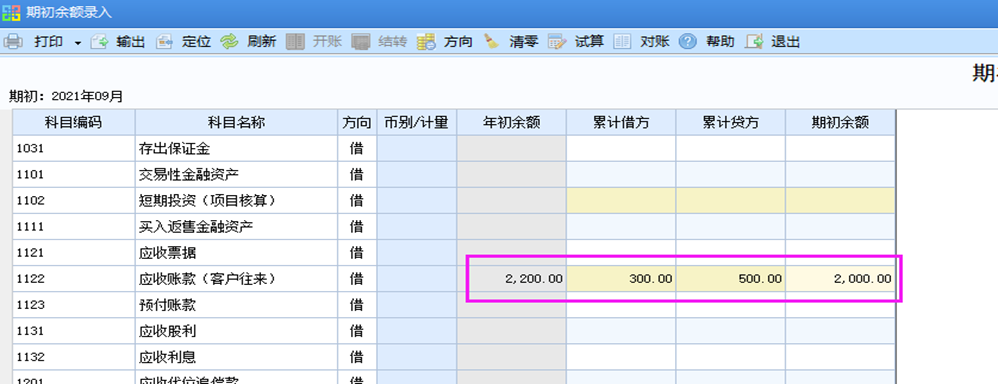Click the 2,000.00 期初余额 cell
Image resolution: width=998 pixels, height=384 pixels.
click(x=840, y=278)
